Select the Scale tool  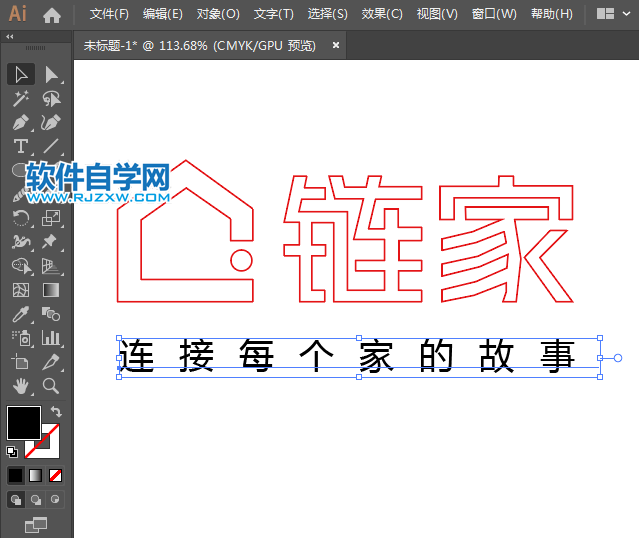tap(51, 218)
